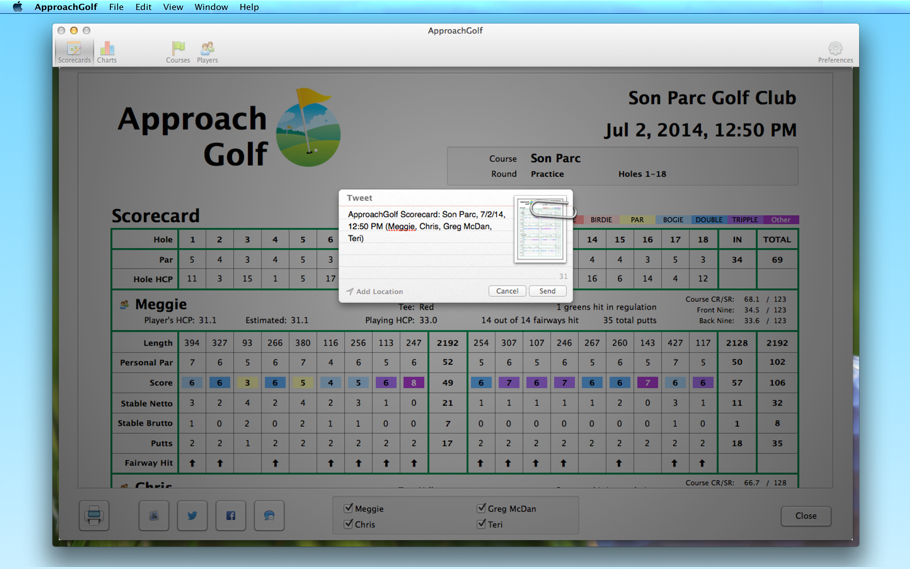Viewport: 910px width, 569px height.
Task: Uncheck the Teri checkbox
Action: click(481, 524)
